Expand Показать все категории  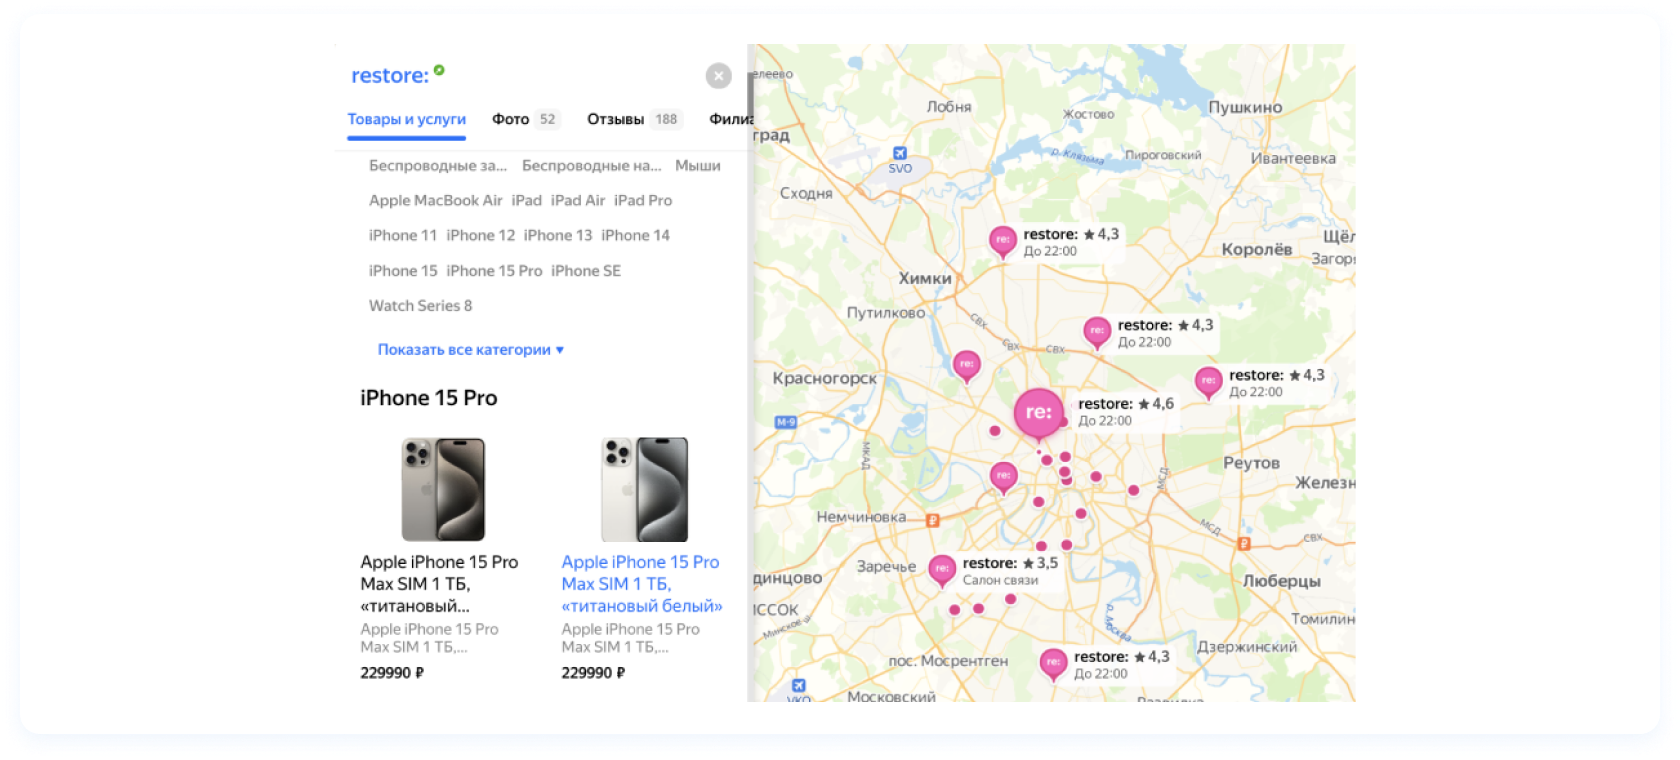(x=471, y=349)
